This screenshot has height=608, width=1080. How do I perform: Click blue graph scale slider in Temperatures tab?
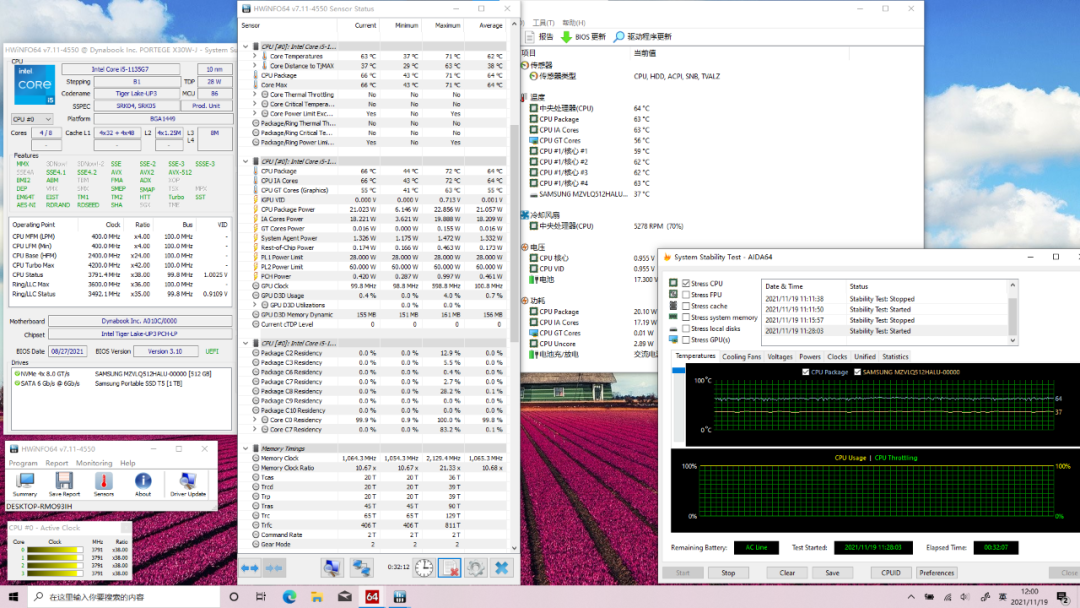coord(678,370)
